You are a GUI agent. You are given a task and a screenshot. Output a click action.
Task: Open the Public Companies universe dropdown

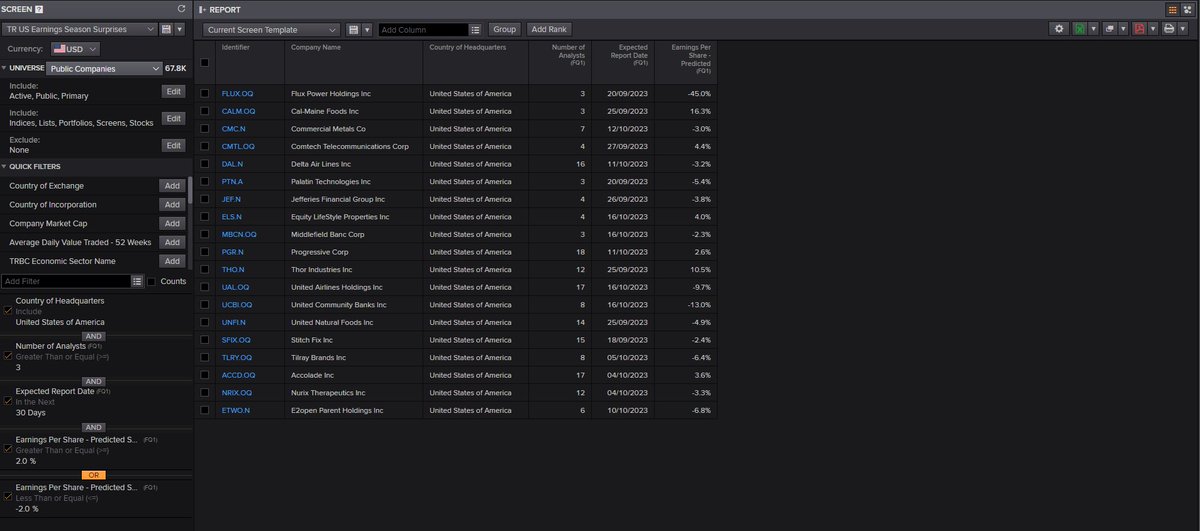point(104,69)
